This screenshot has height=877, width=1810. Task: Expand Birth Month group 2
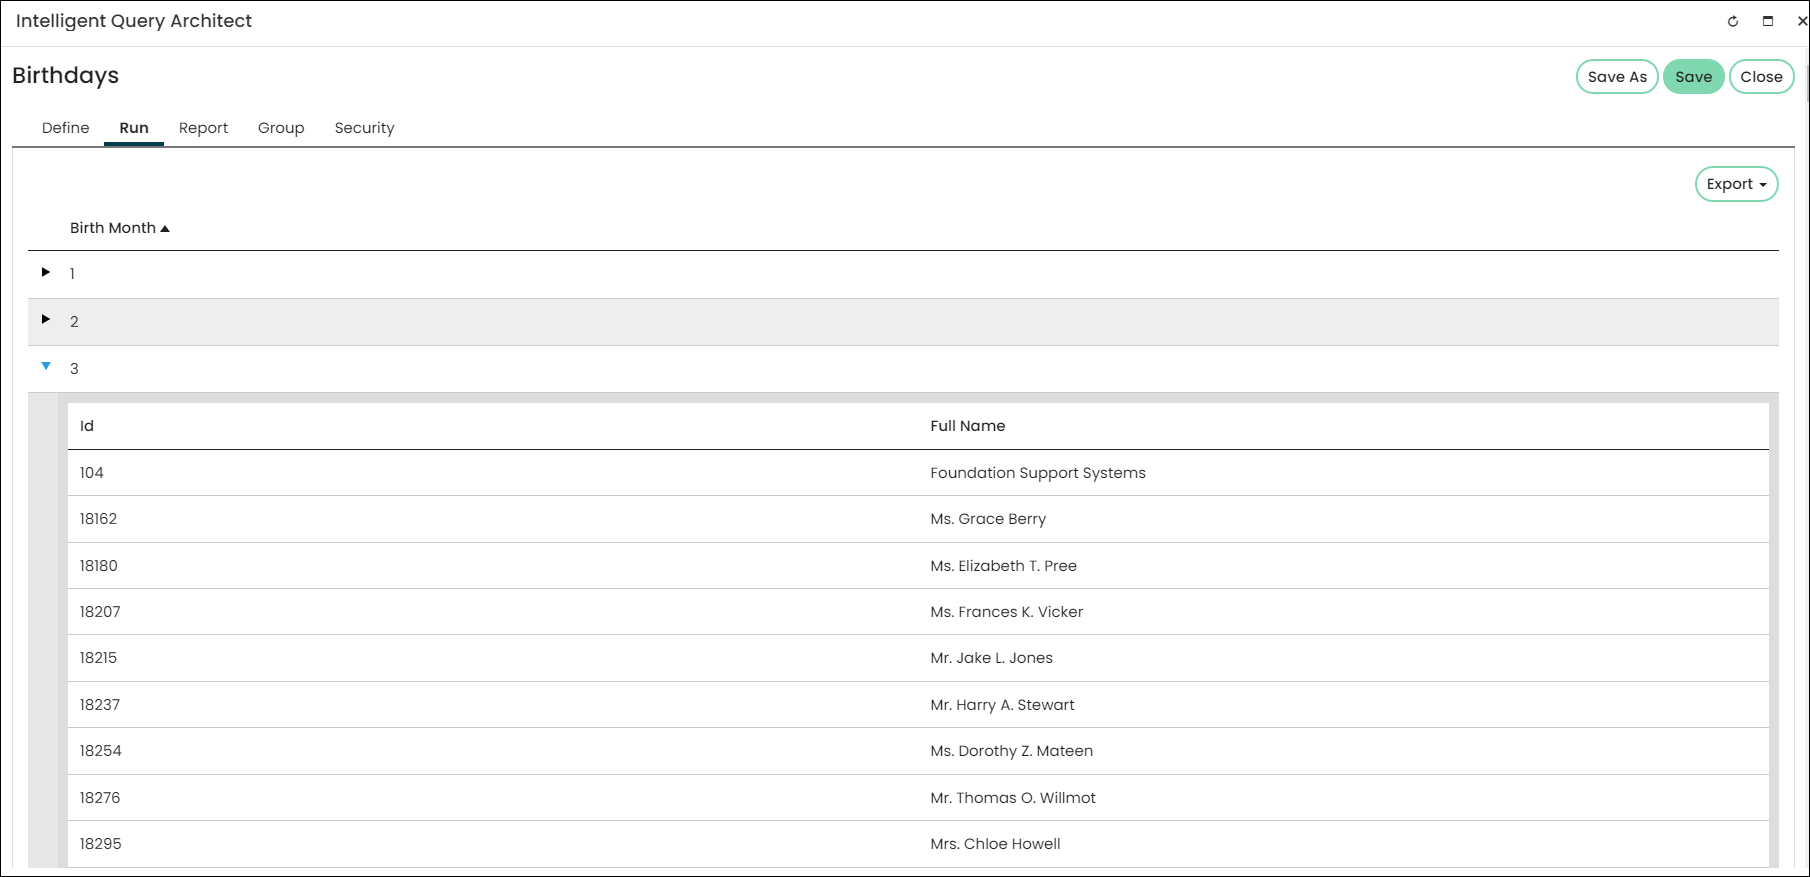(x=46, y=319)
